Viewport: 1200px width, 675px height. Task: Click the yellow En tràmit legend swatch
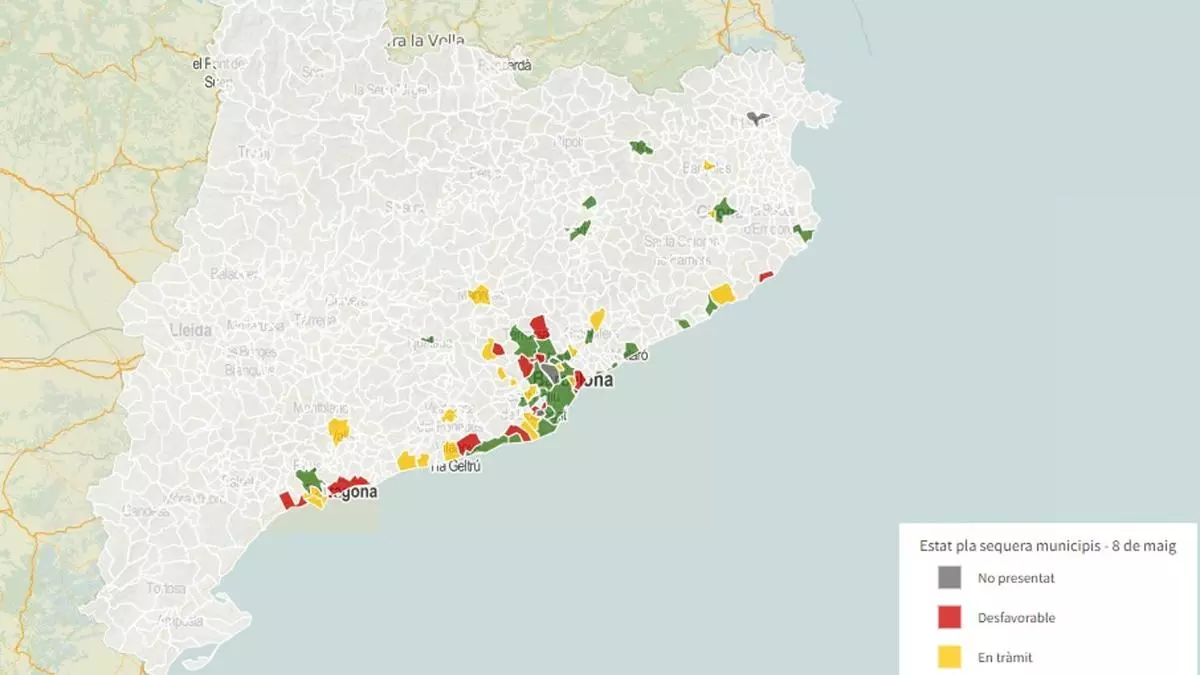click(949, 657)
